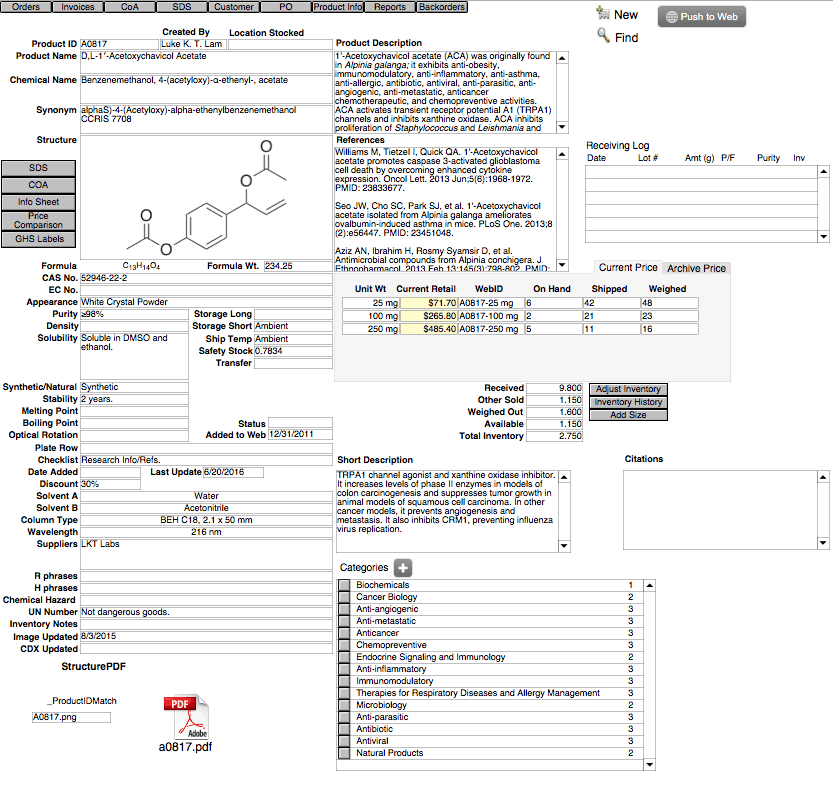Open Inventory History
833x789 pixels.
pyautogui.click(x=628, y=402)
